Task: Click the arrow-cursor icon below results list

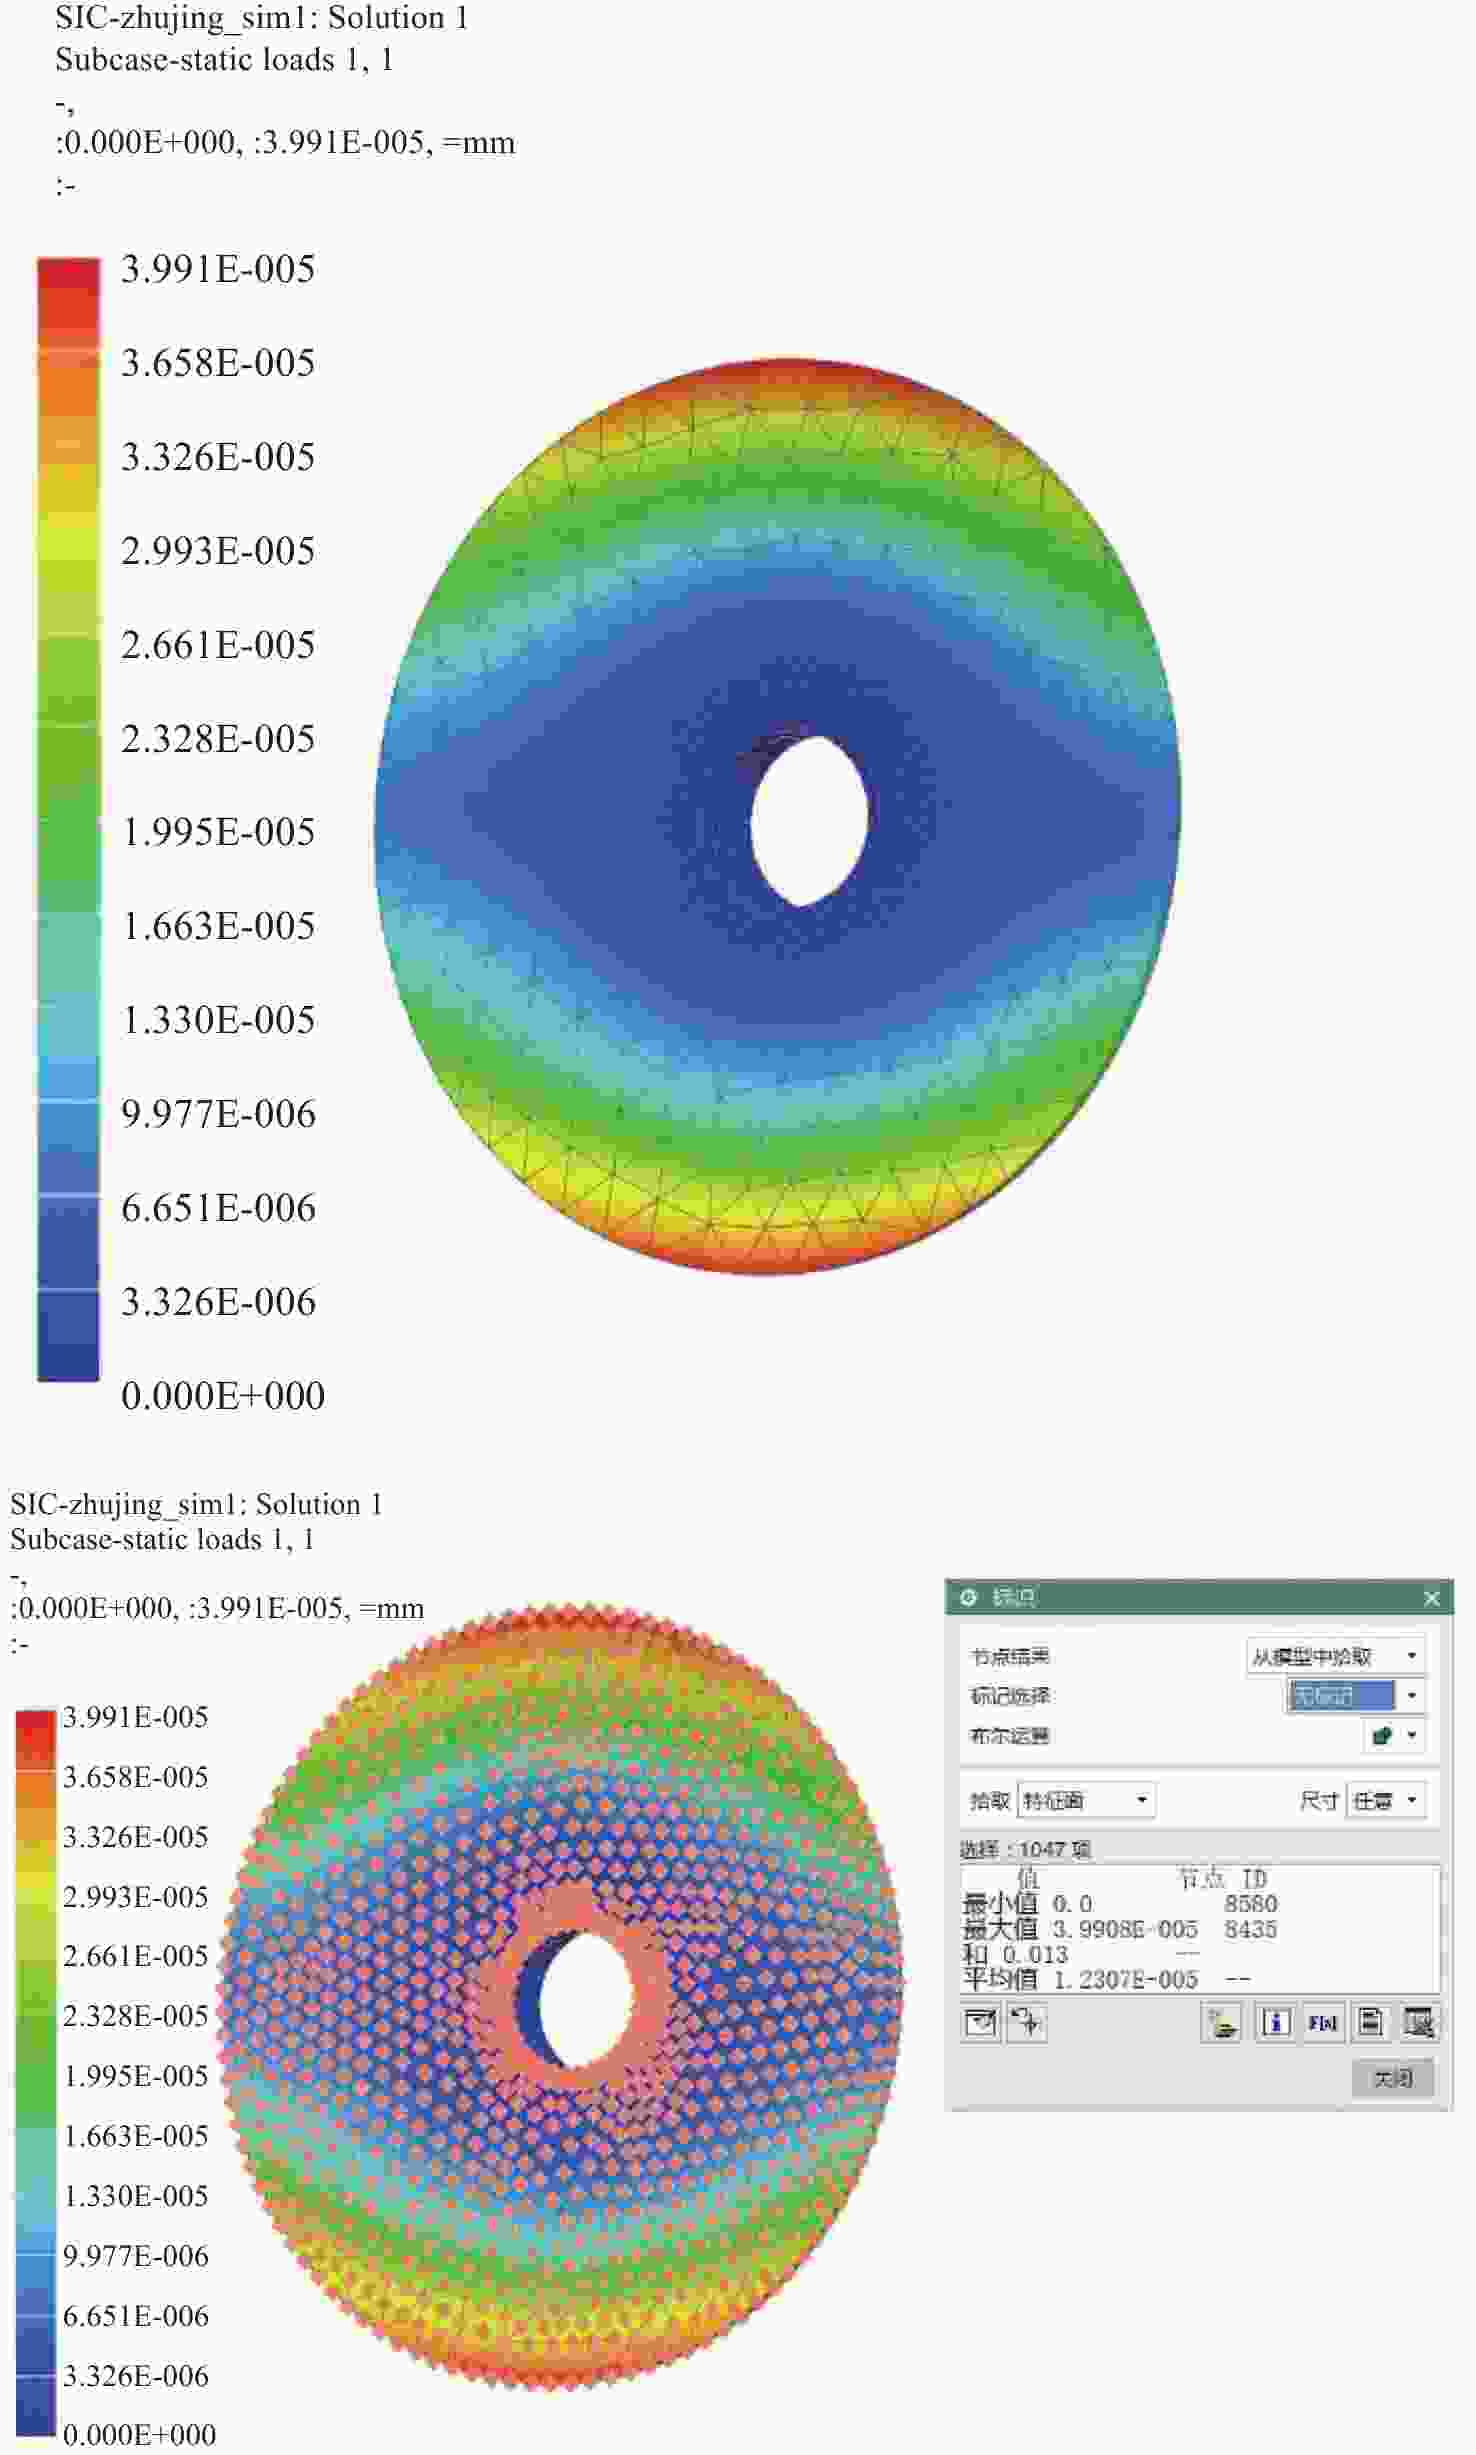Action: point(1027,2023)
